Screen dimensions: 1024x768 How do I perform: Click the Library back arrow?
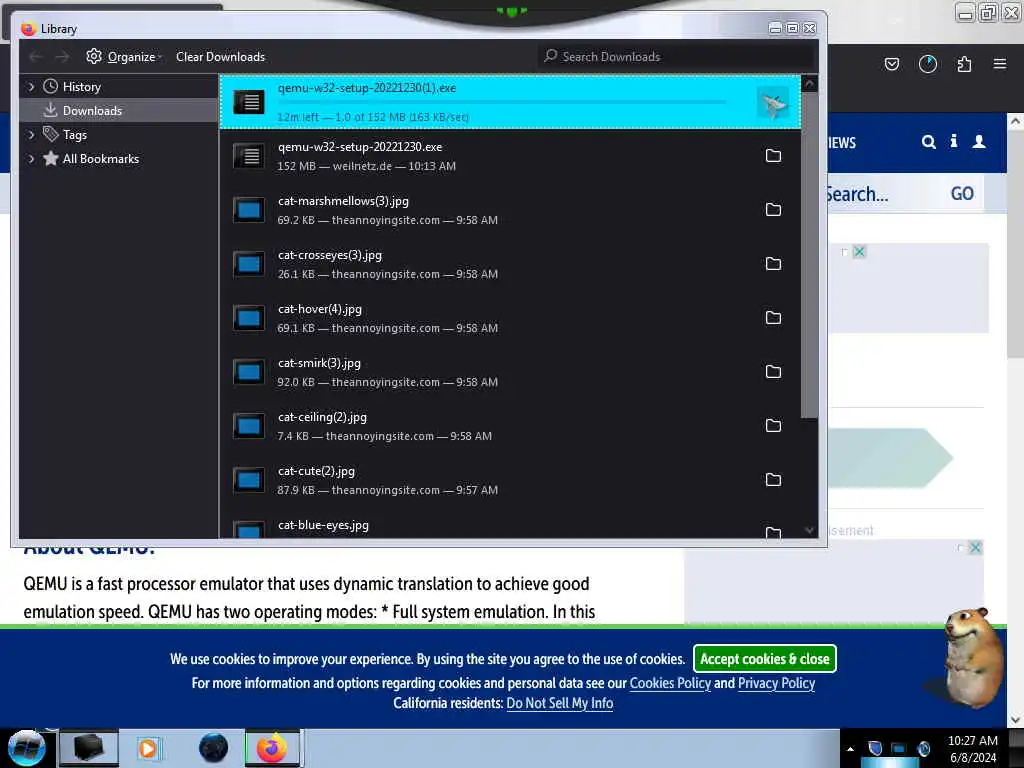coord(36,57)
